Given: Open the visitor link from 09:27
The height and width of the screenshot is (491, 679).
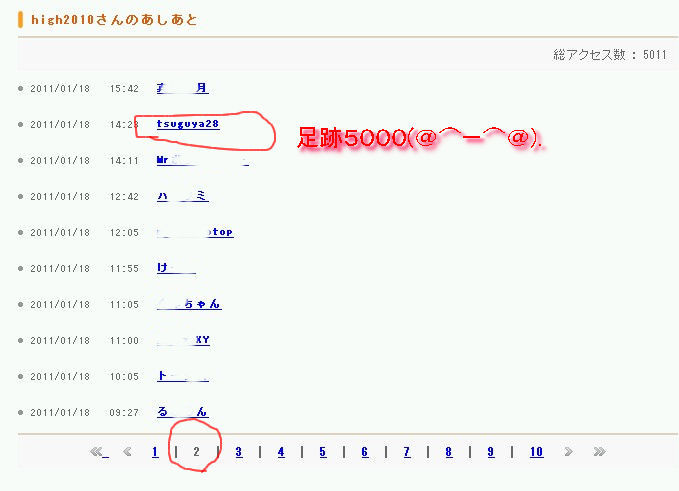Looking at the screenshot, I should (x=183, y=412).
